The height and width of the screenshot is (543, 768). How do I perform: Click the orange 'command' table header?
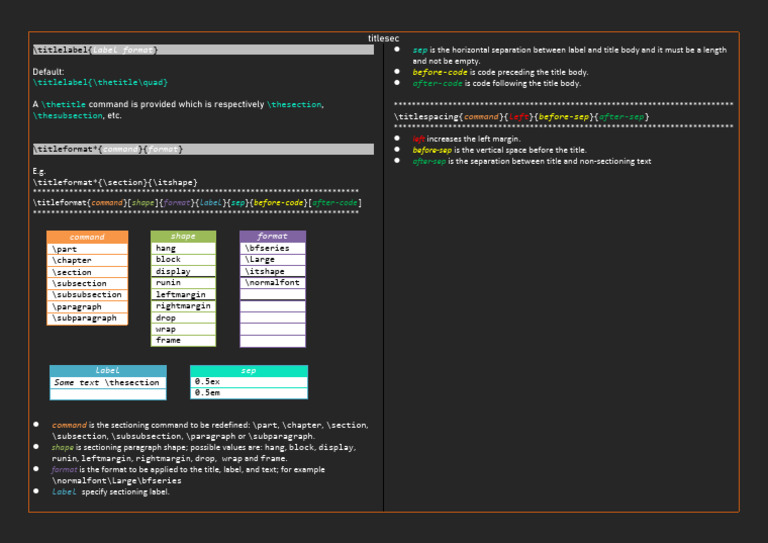[x=87, y=237]
